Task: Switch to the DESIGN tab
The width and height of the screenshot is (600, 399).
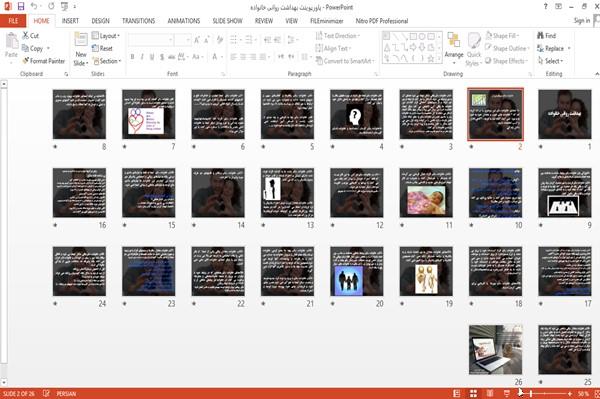Action: pos(100,21)
